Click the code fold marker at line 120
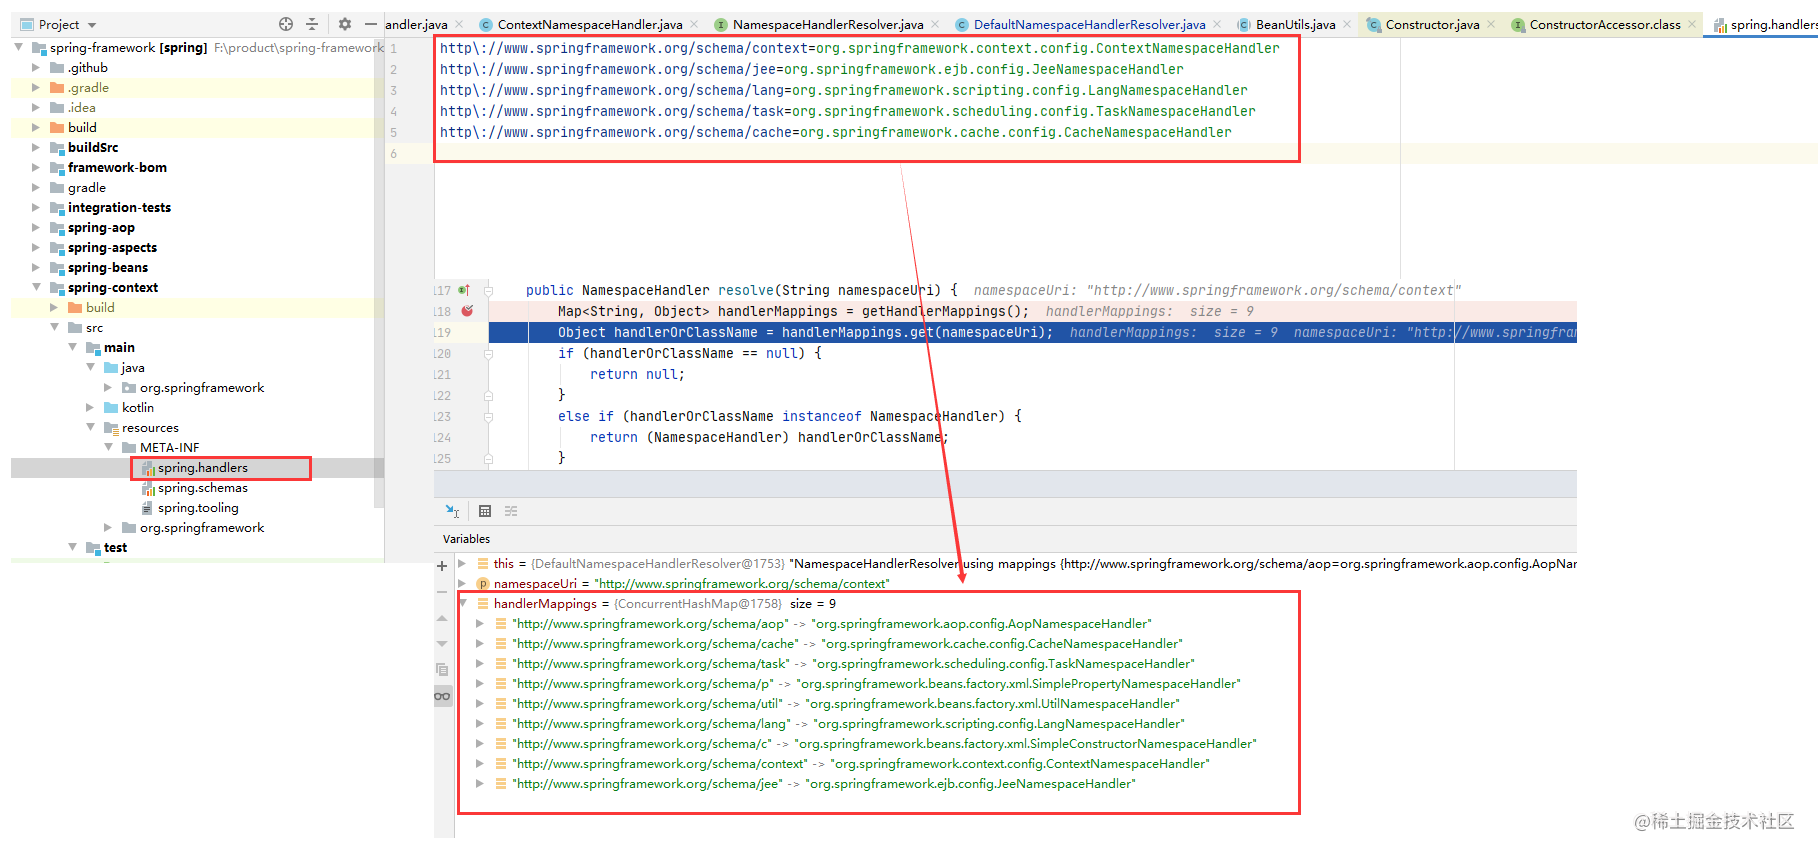Image resolution: width=1818 pixels, height=855 pixels. [489, 353]
